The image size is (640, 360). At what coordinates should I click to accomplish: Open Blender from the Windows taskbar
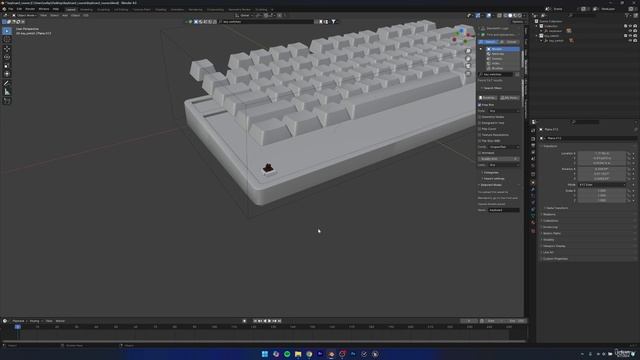coord(331,354)
